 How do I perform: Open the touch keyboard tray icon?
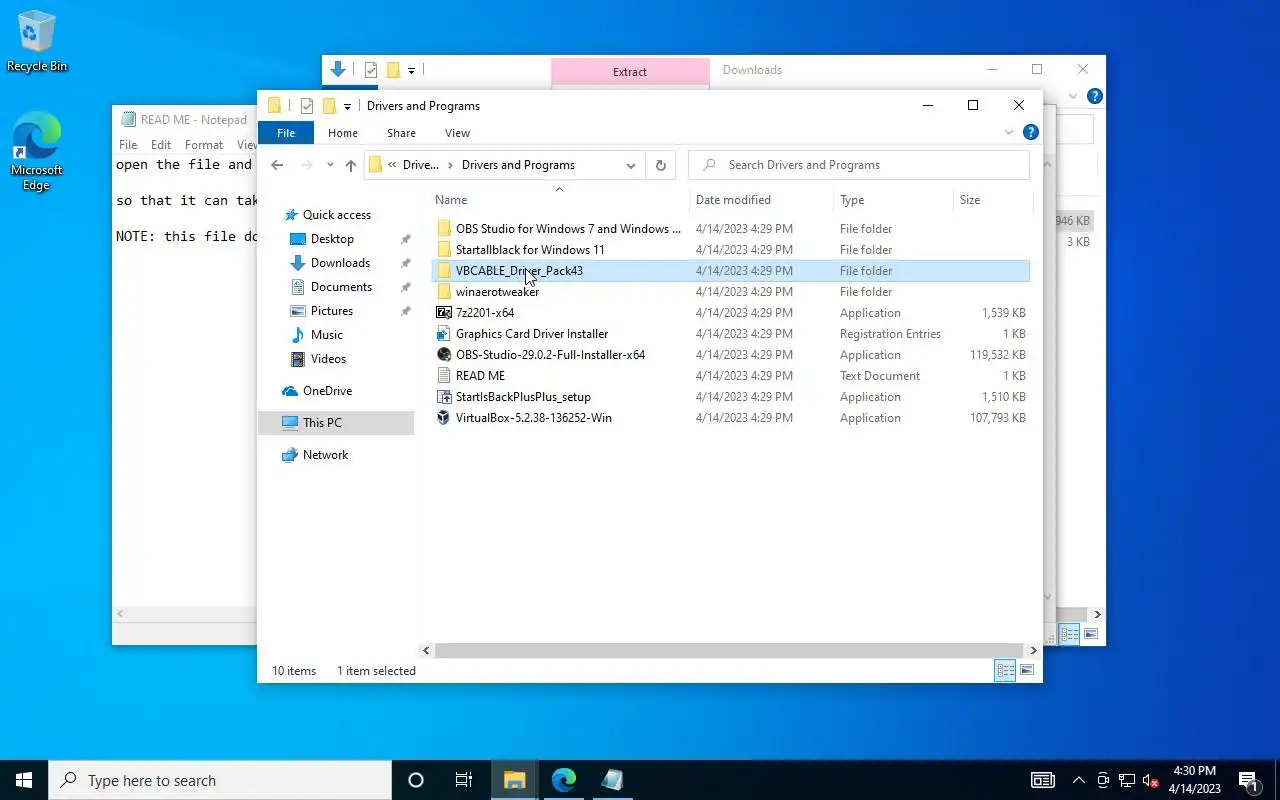point(1042,780)
